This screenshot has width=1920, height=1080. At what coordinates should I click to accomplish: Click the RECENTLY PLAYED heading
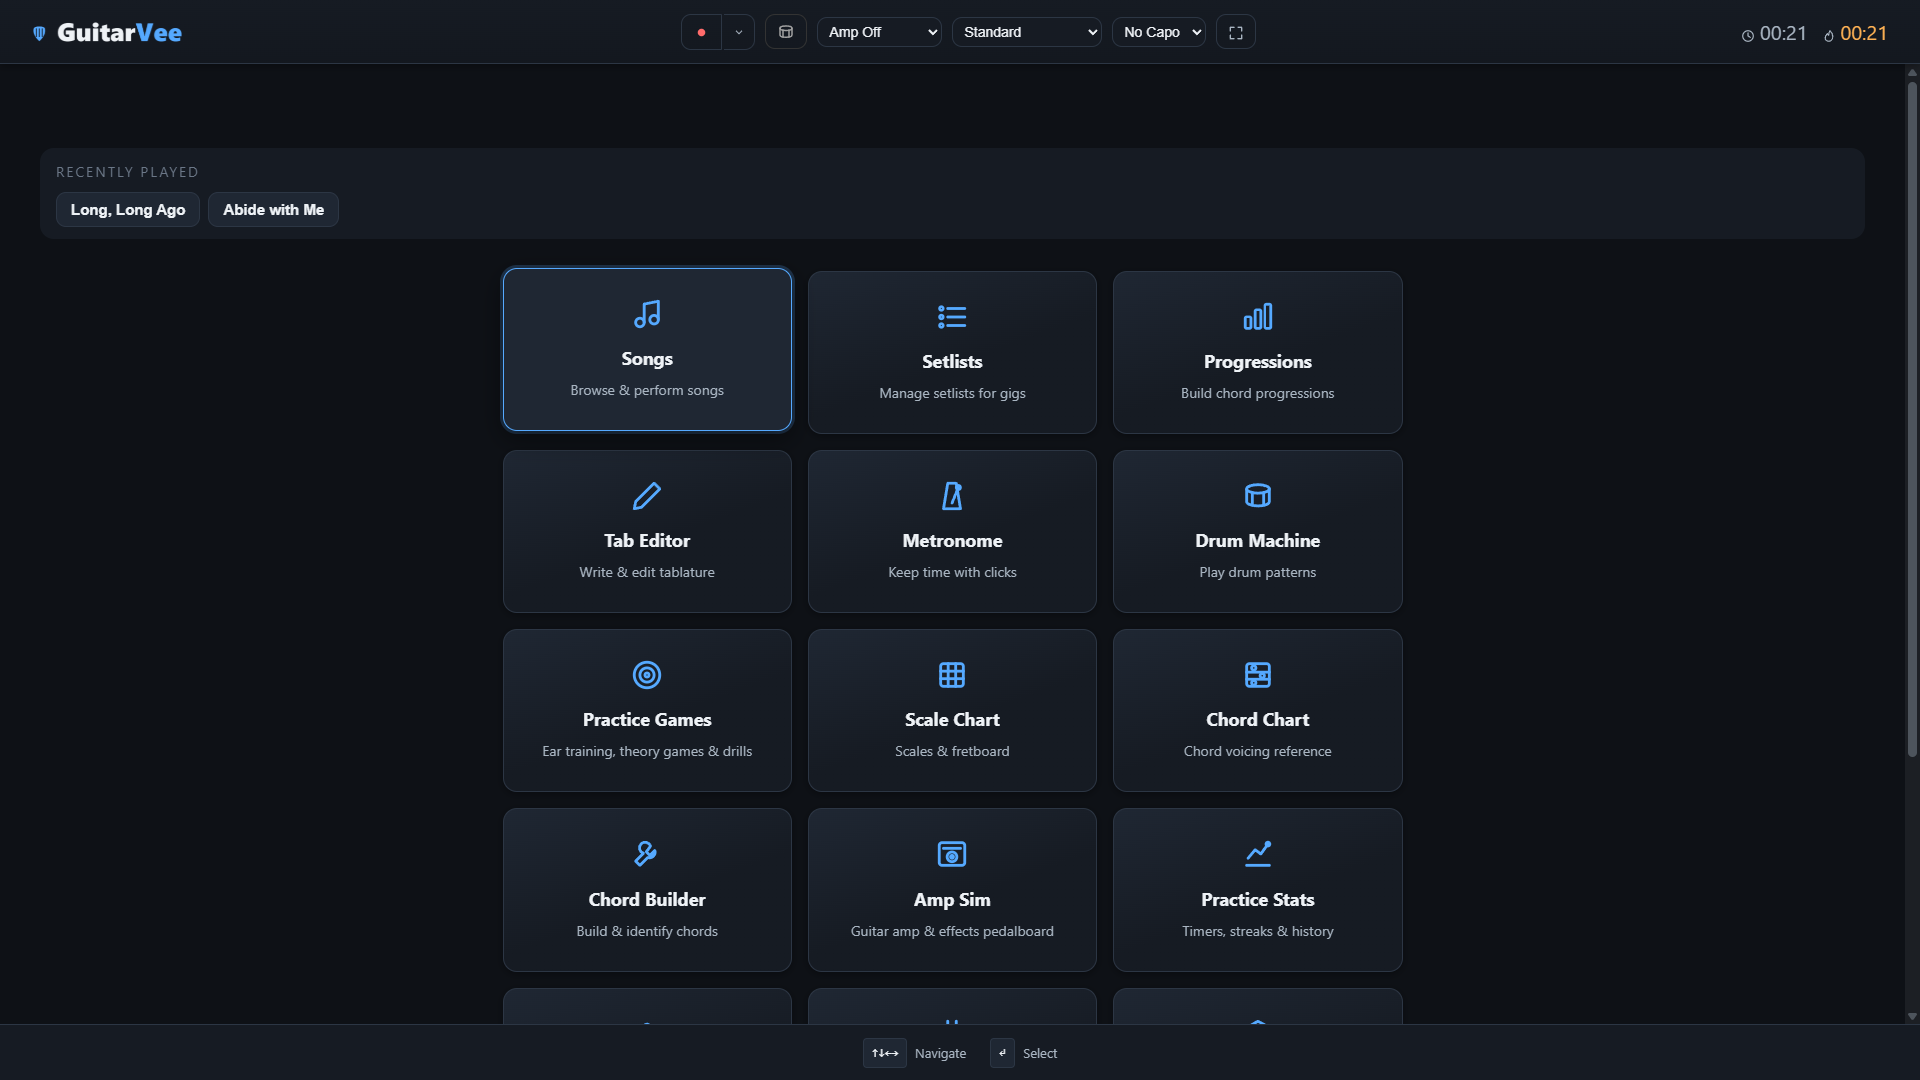(x=127, y=172)
